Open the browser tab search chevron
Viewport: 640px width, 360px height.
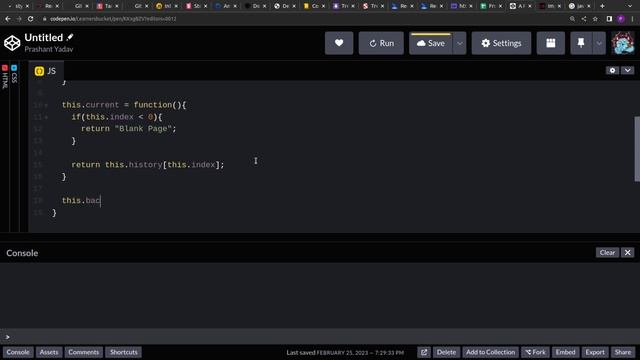tap(629, 6)
